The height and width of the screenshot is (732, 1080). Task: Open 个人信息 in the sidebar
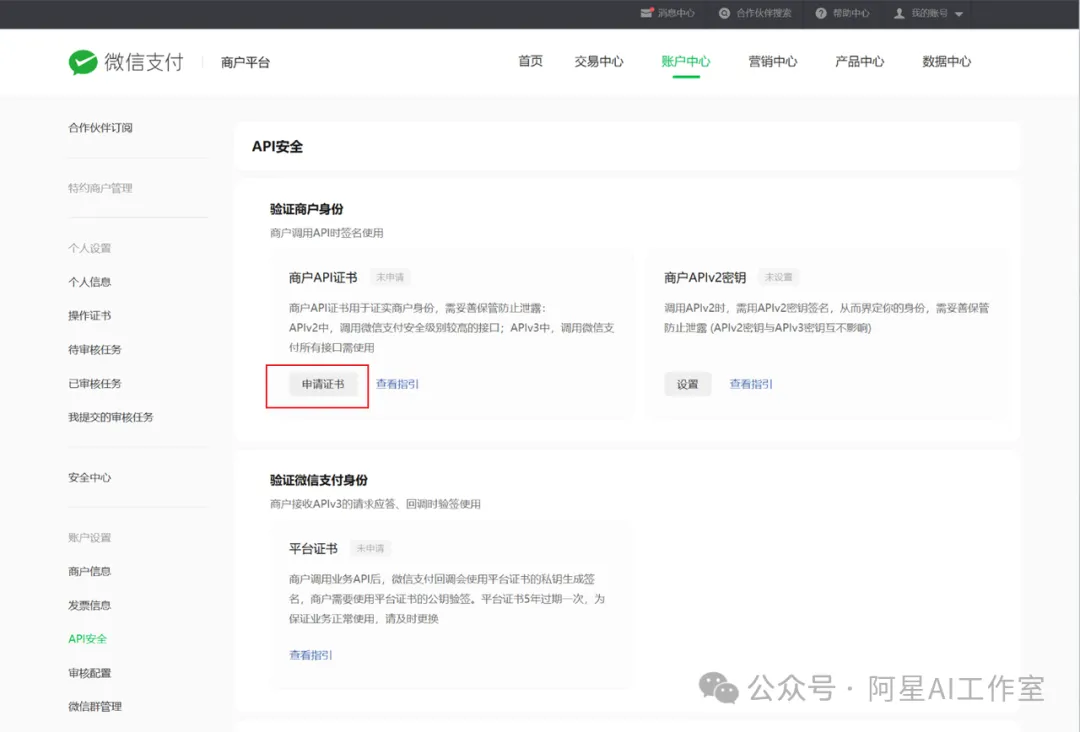click(90, 282)
